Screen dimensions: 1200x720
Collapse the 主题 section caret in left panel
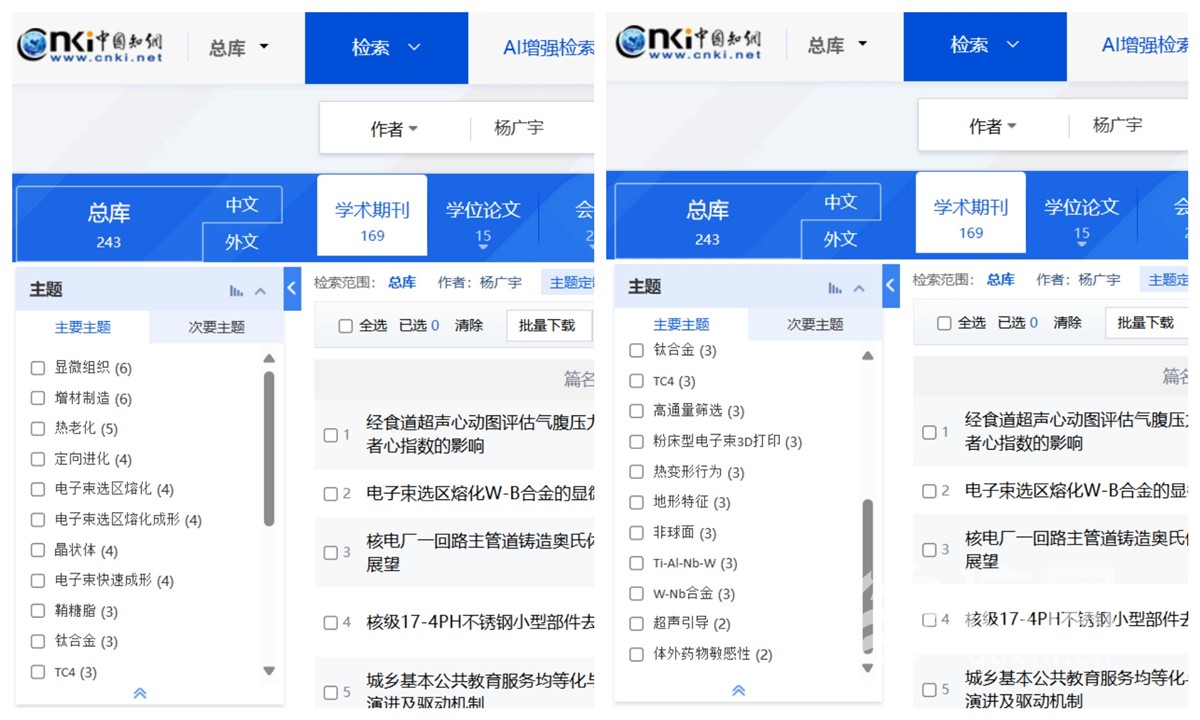(x=261, y=291)
